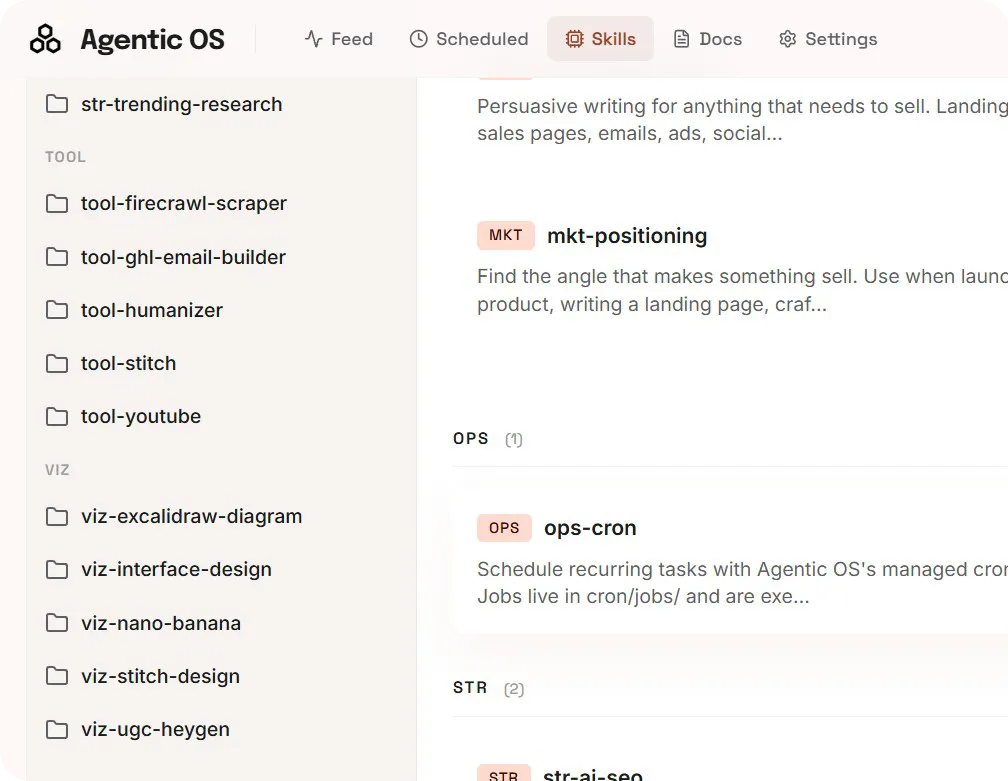This screenshot has height=781, width=1008.
Task: Click the Skills chip icon
Action: (574, 39)
